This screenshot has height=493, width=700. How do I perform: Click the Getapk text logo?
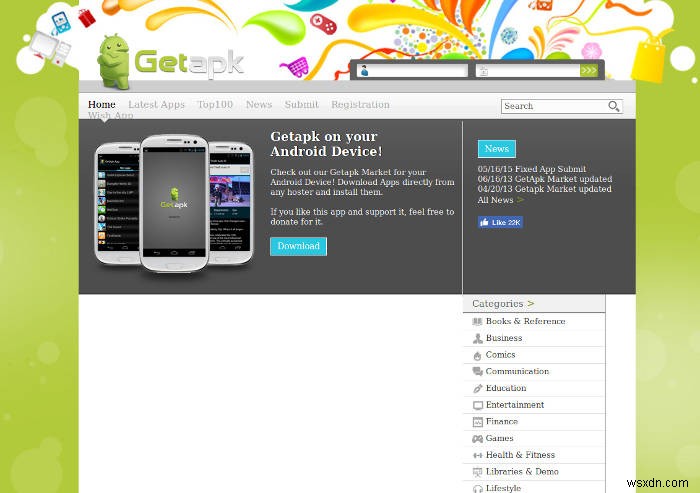click(189, 63)
